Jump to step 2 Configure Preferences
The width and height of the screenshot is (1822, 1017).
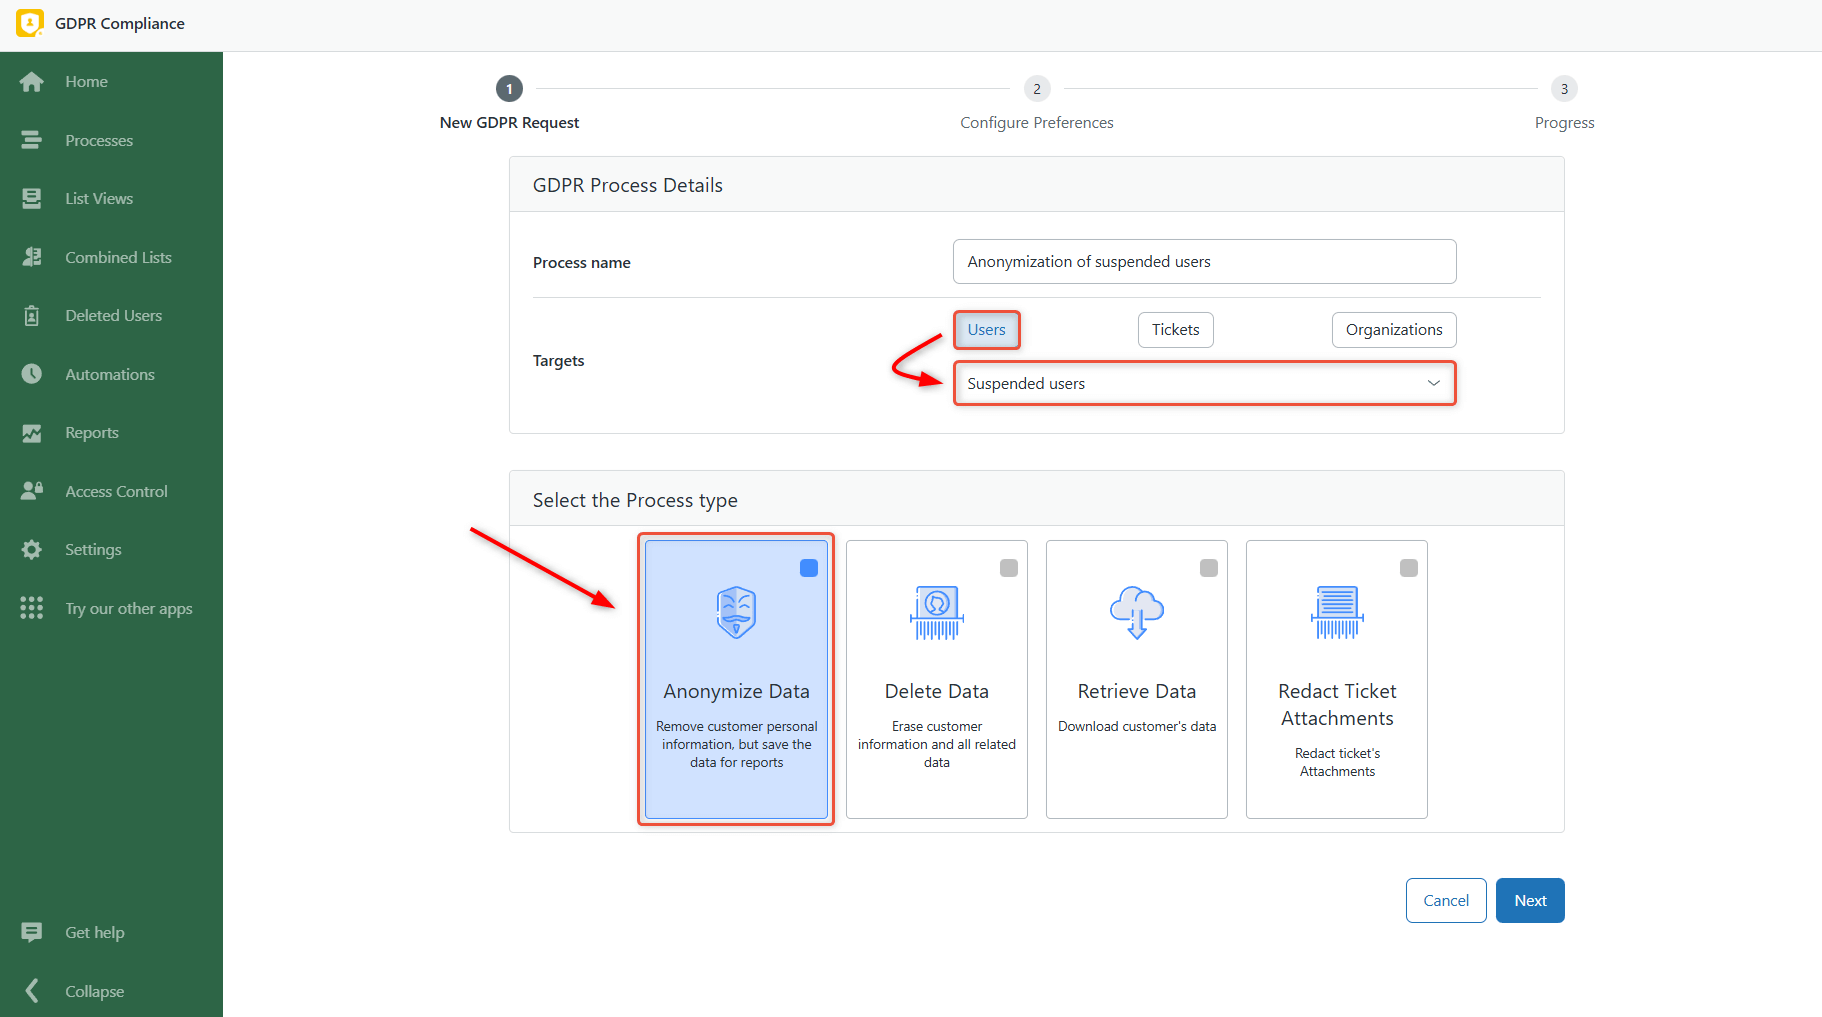[x=1036, y=89]
